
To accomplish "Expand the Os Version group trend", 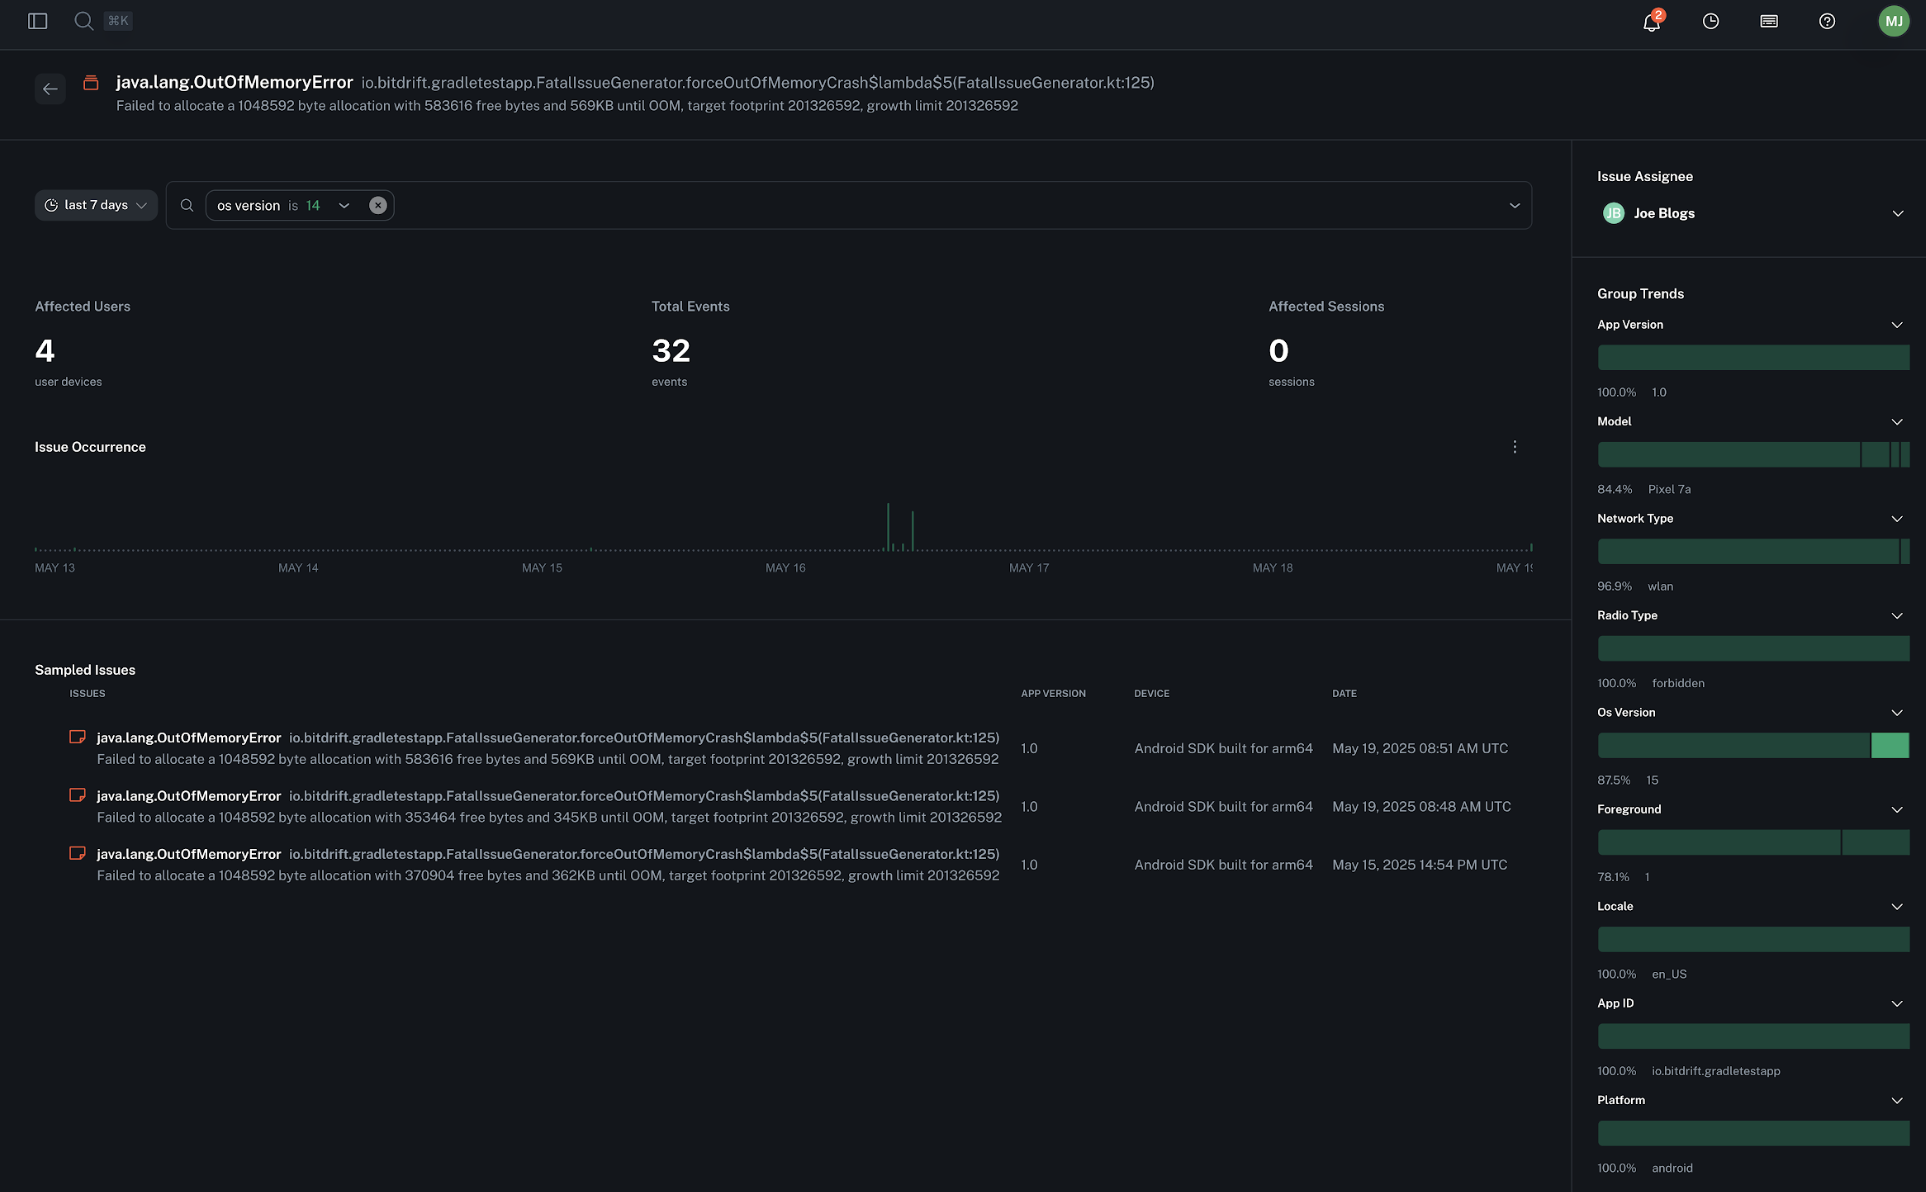I will 1897,712.
